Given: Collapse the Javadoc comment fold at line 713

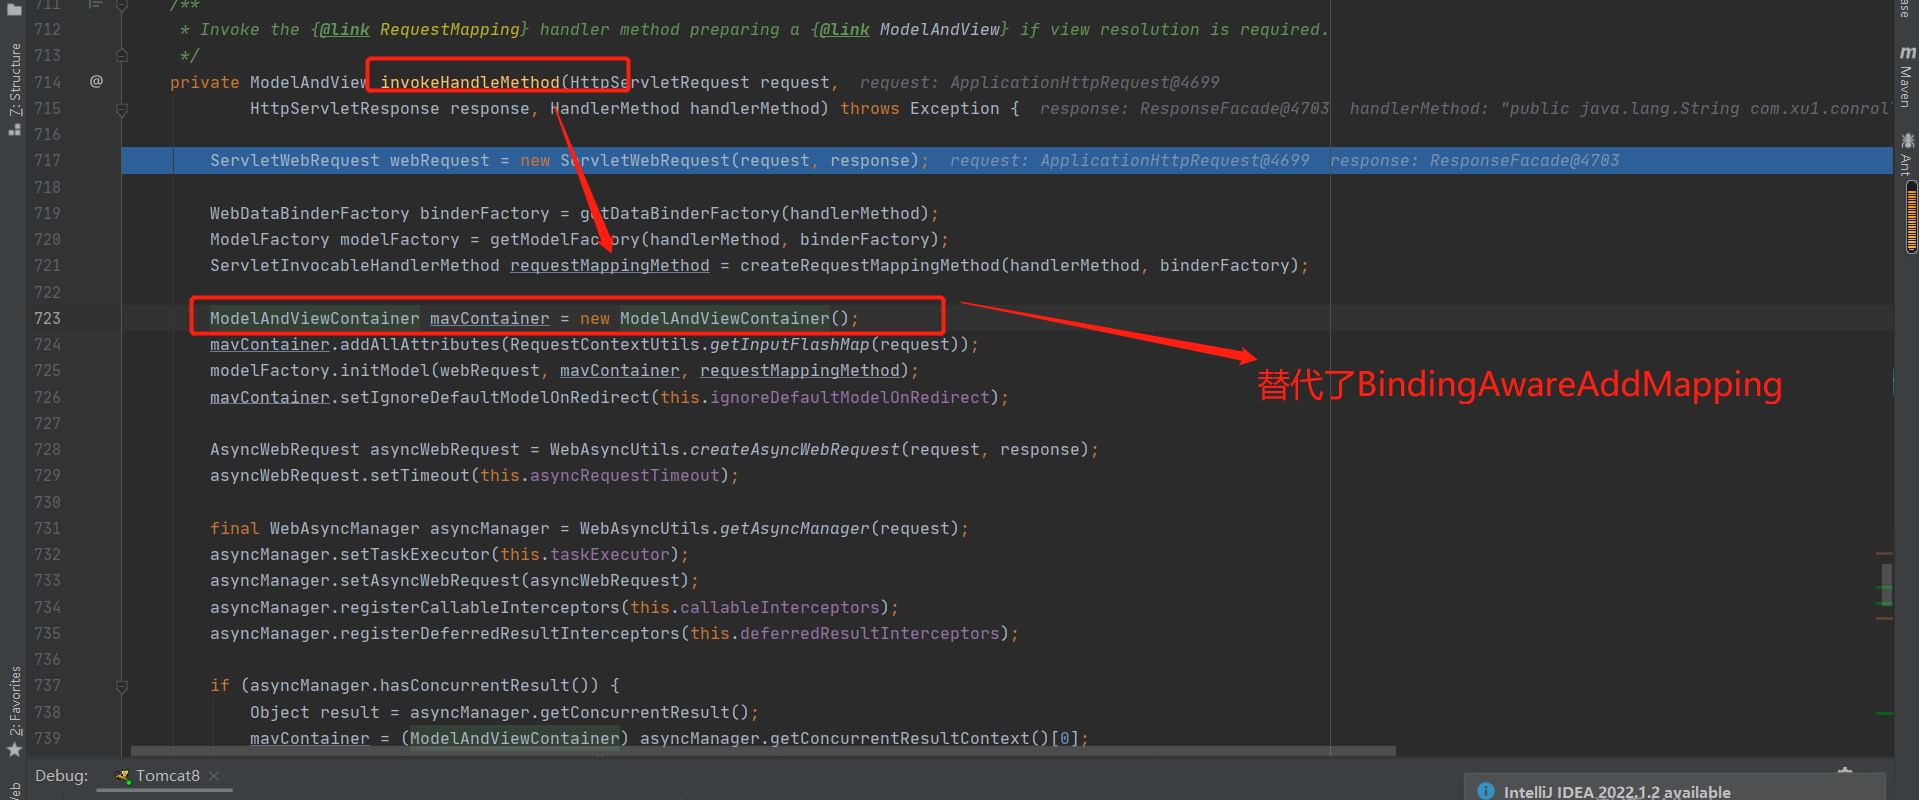Looking at the screenshot, I should (x=121, y=55).
